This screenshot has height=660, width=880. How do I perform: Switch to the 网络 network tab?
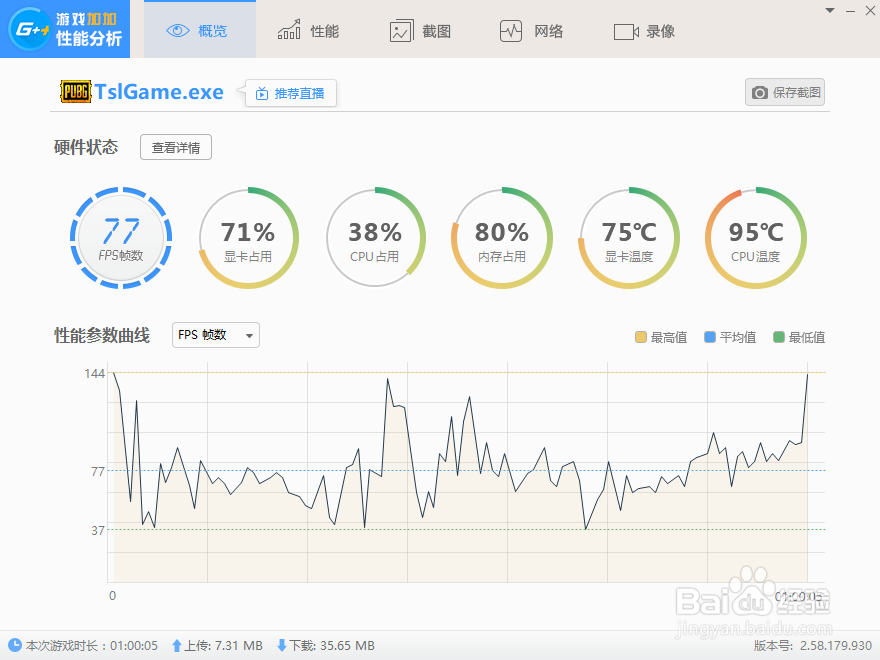531,31
